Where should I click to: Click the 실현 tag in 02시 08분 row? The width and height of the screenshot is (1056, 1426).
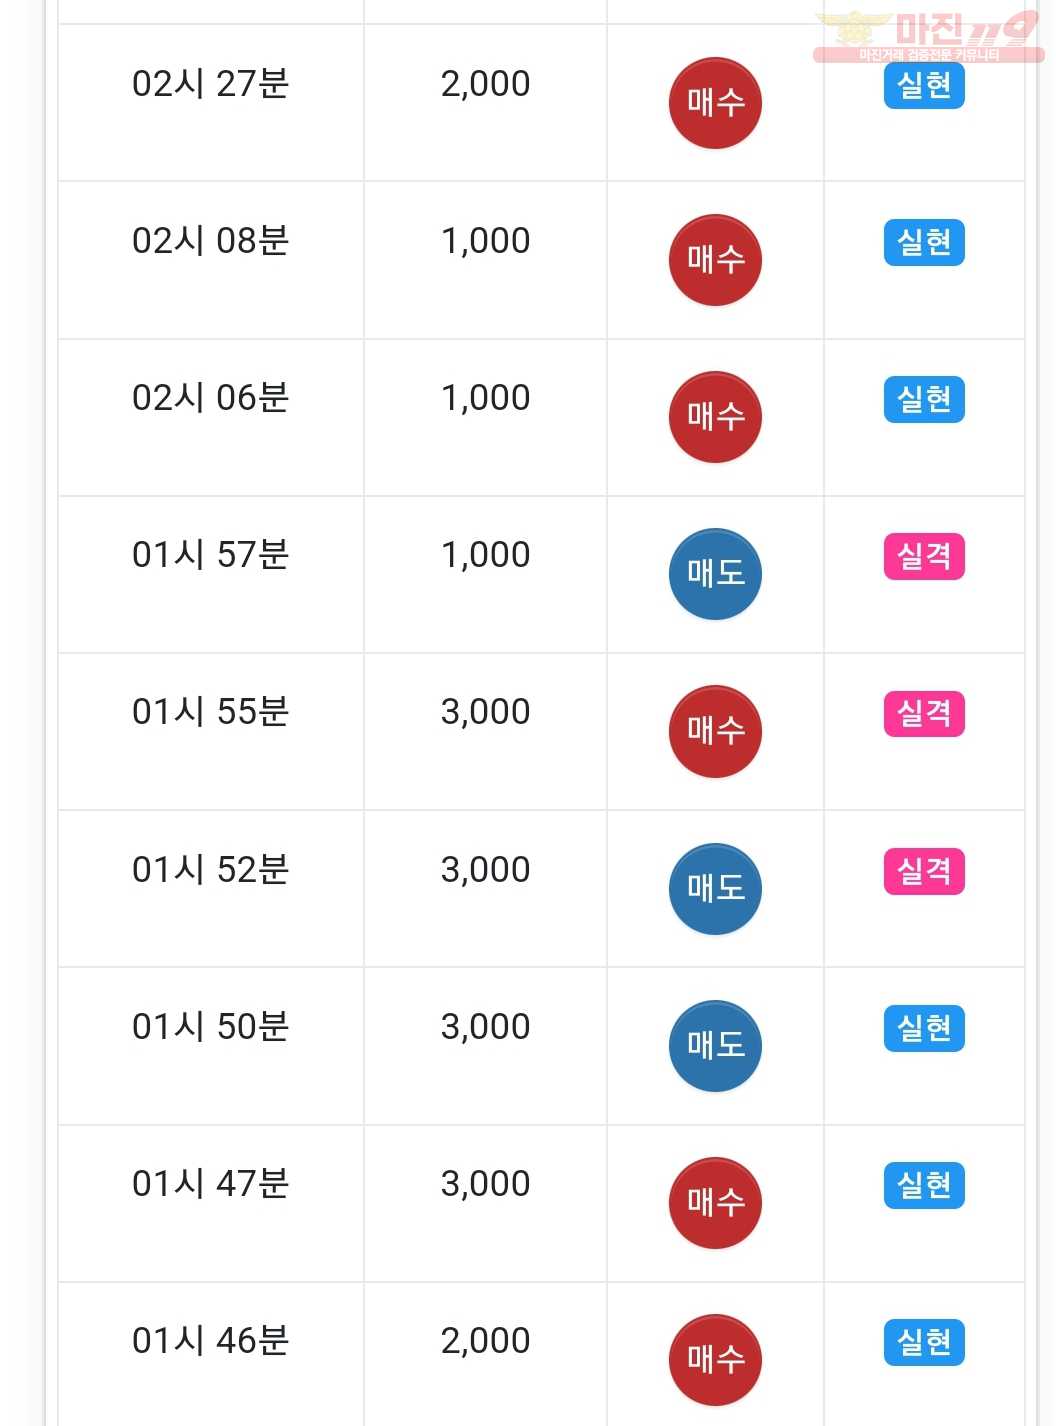pyautogui.click(x=924, y=243)
